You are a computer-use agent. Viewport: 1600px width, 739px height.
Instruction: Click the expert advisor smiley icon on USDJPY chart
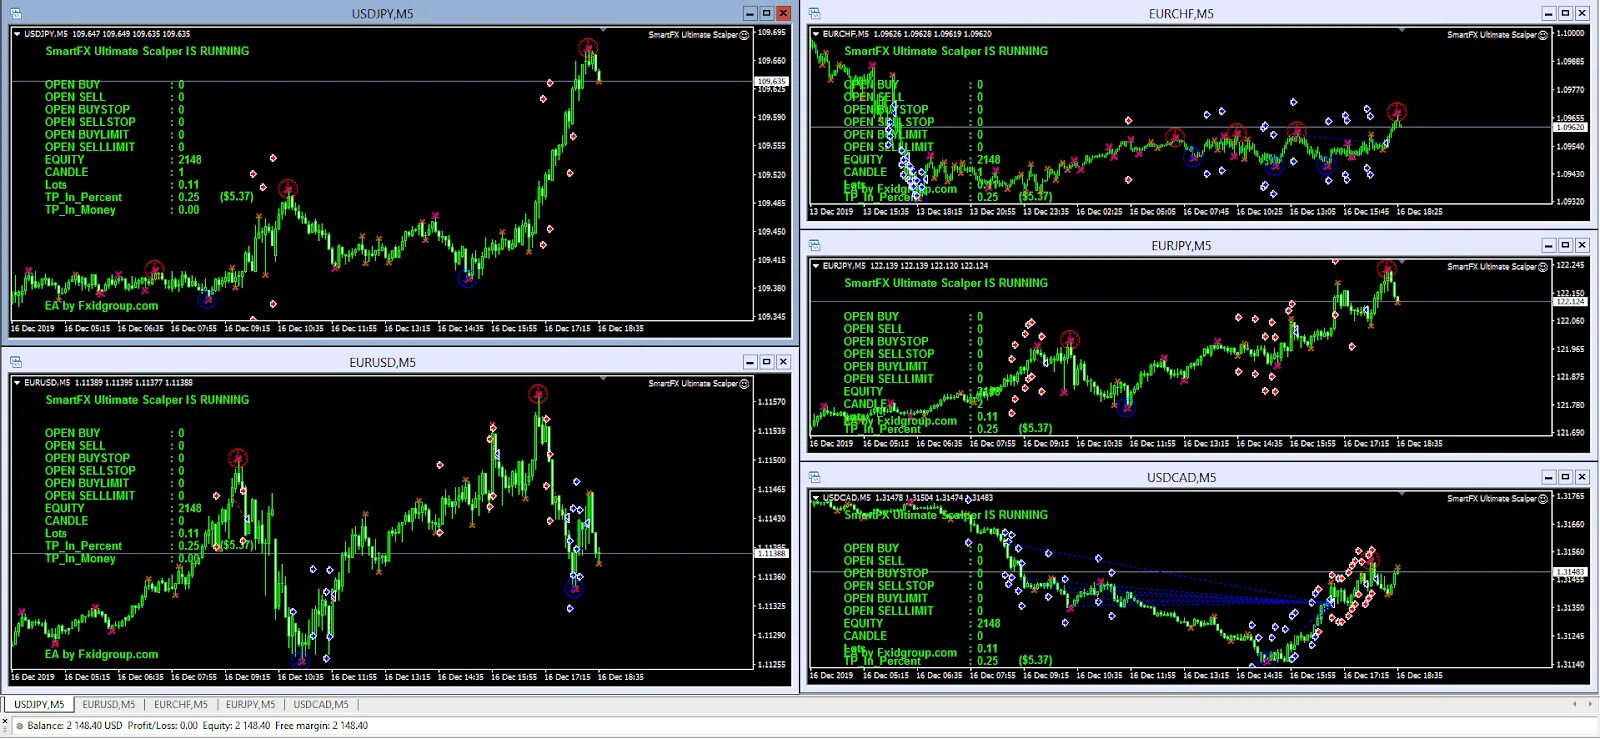(x=744, y=35)
